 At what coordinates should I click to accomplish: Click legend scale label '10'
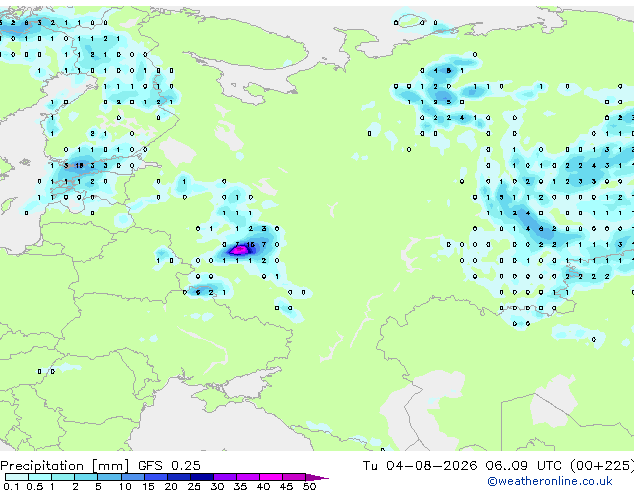125,486
